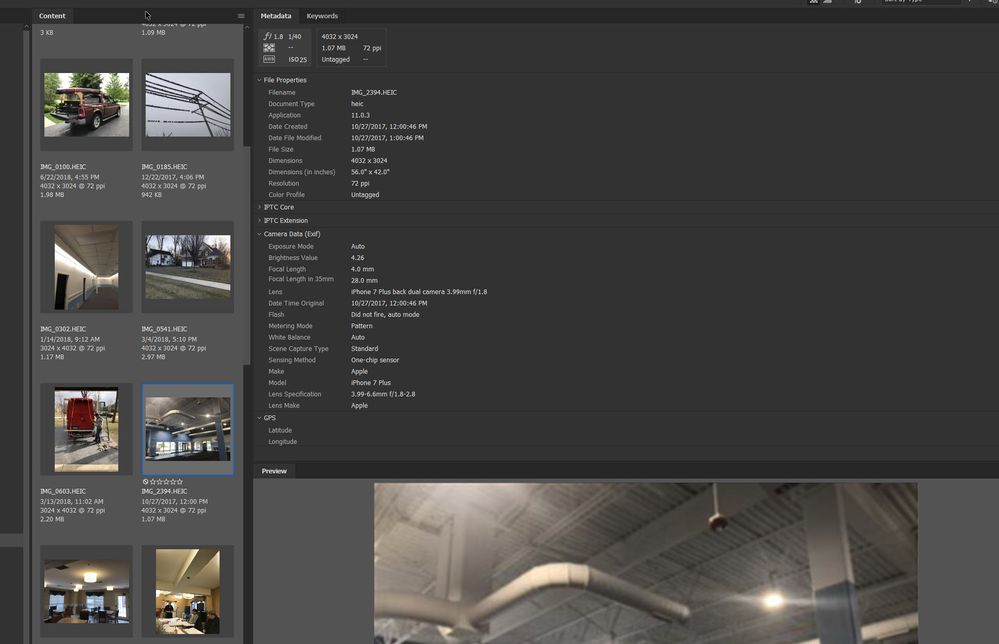Screen dimensions: 999x644
Task: Click 6/22/2018, 4:55 PM date under IMG_0100
Action: tap(69, 177)
